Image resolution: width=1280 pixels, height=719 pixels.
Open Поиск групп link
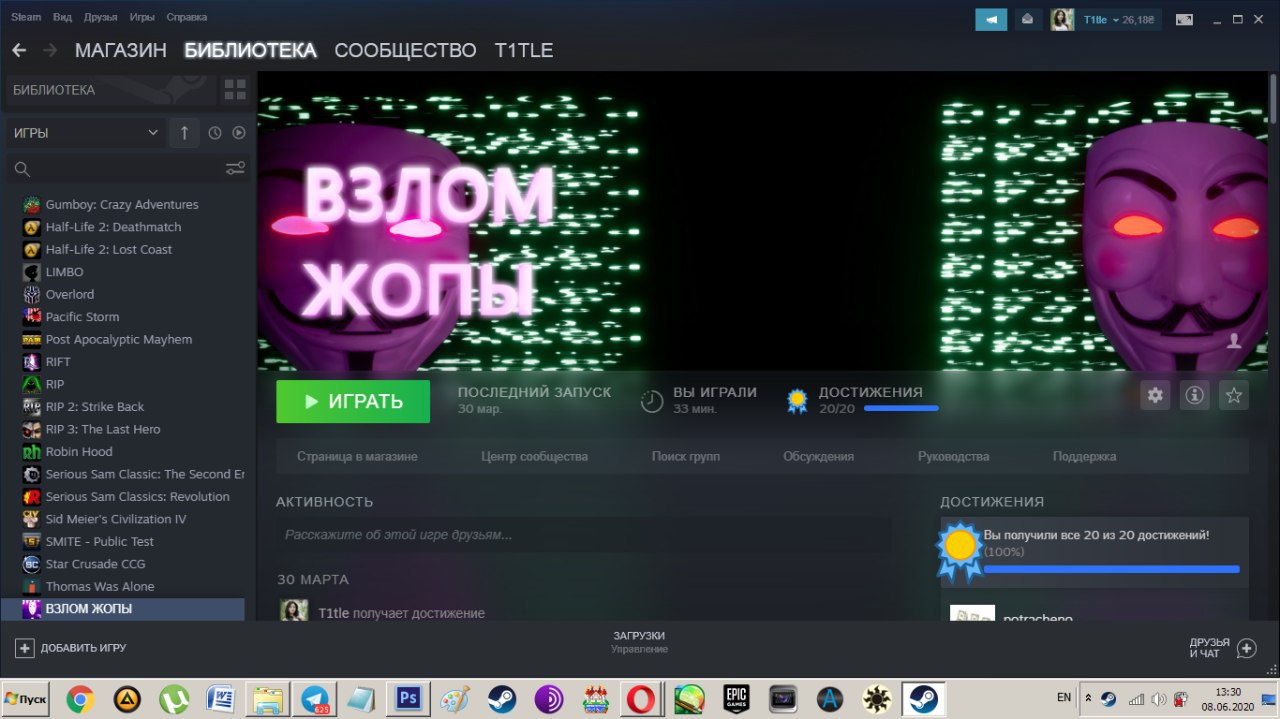[685, 456]
